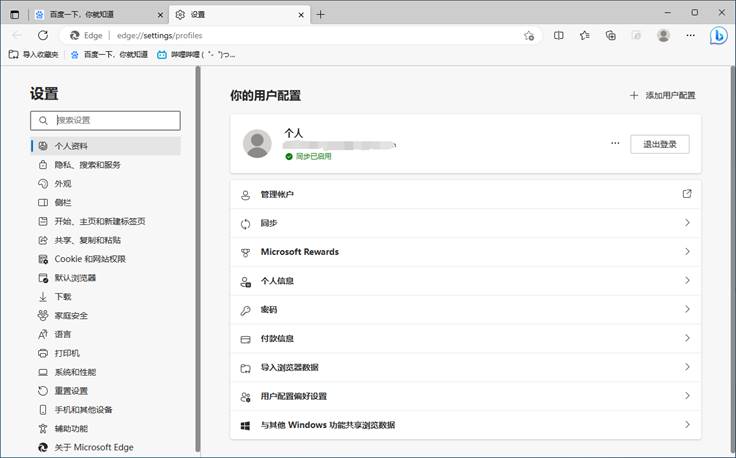This screenshot has width=736, height=458.
Task: Expand the 同步 row
Action: point(465,223)
